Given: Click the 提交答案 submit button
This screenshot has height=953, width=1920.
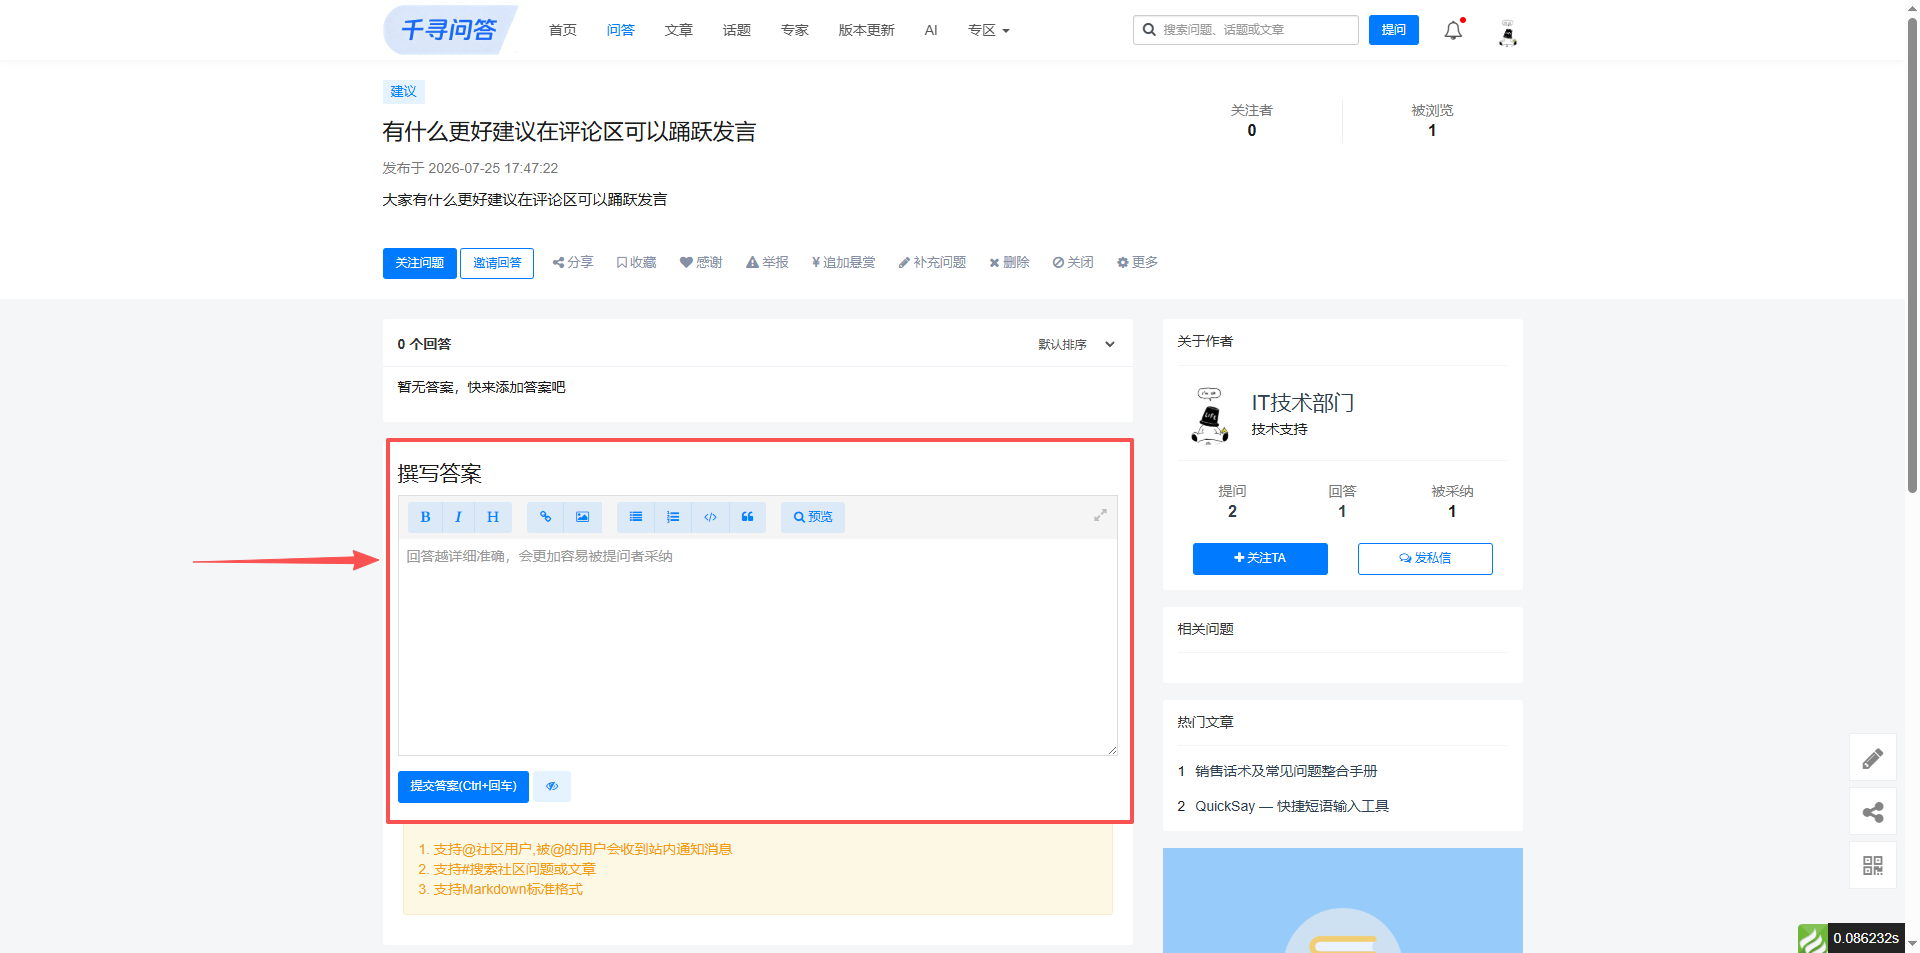Looking at the screenshot, I should (x=463, y=786).
